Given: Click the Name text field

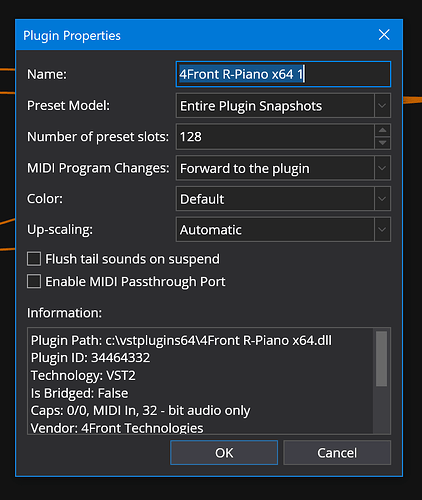Looking at the screenshot, I should point(283,74).
